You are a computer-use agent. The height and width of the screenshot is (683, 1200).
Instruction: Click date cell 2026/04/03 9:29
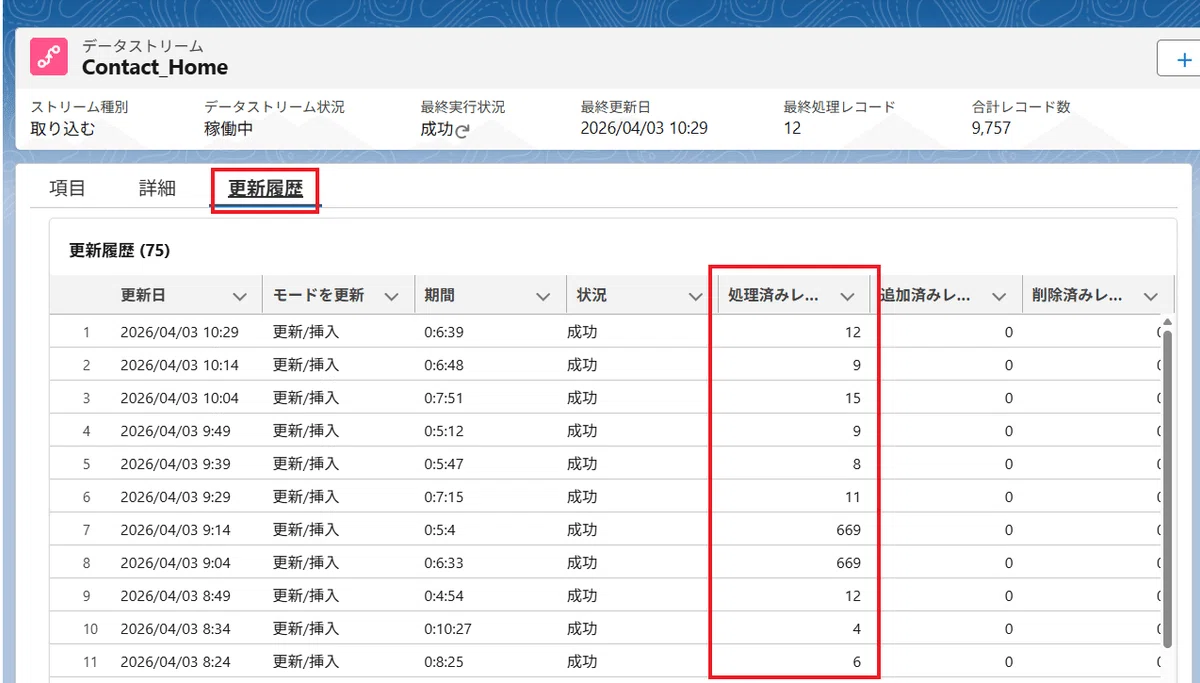coord(175,497)
